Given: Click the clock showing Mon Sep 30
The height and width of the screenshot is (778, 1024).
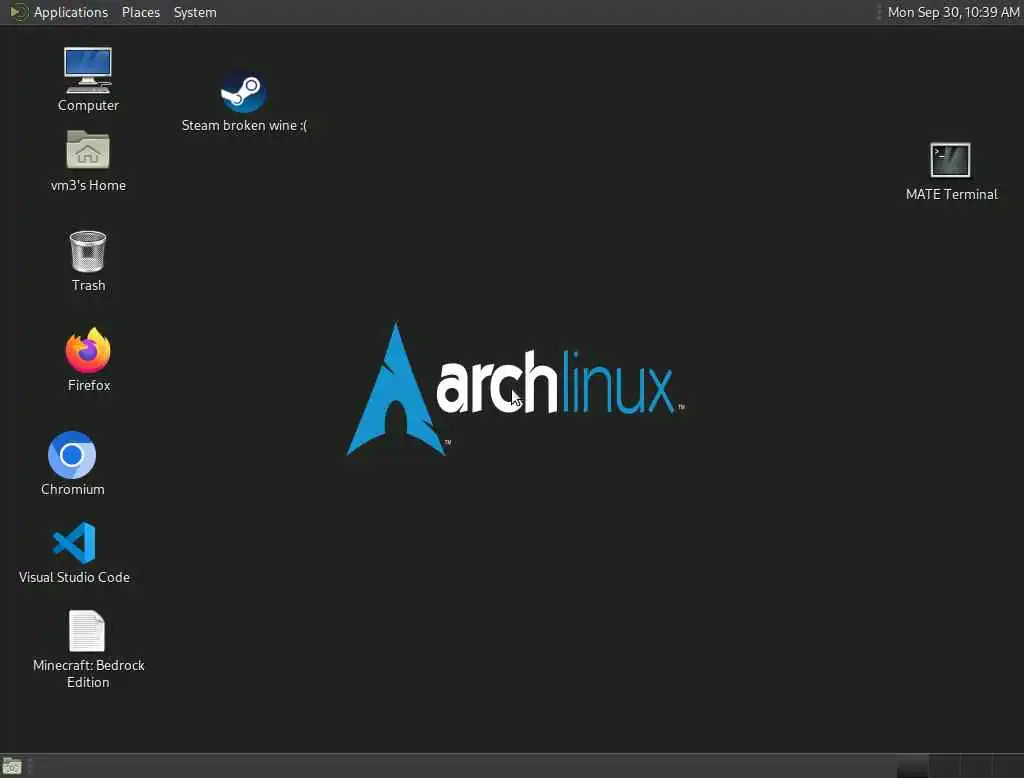Looking at the screenshot, I should [x=953, y=12].
